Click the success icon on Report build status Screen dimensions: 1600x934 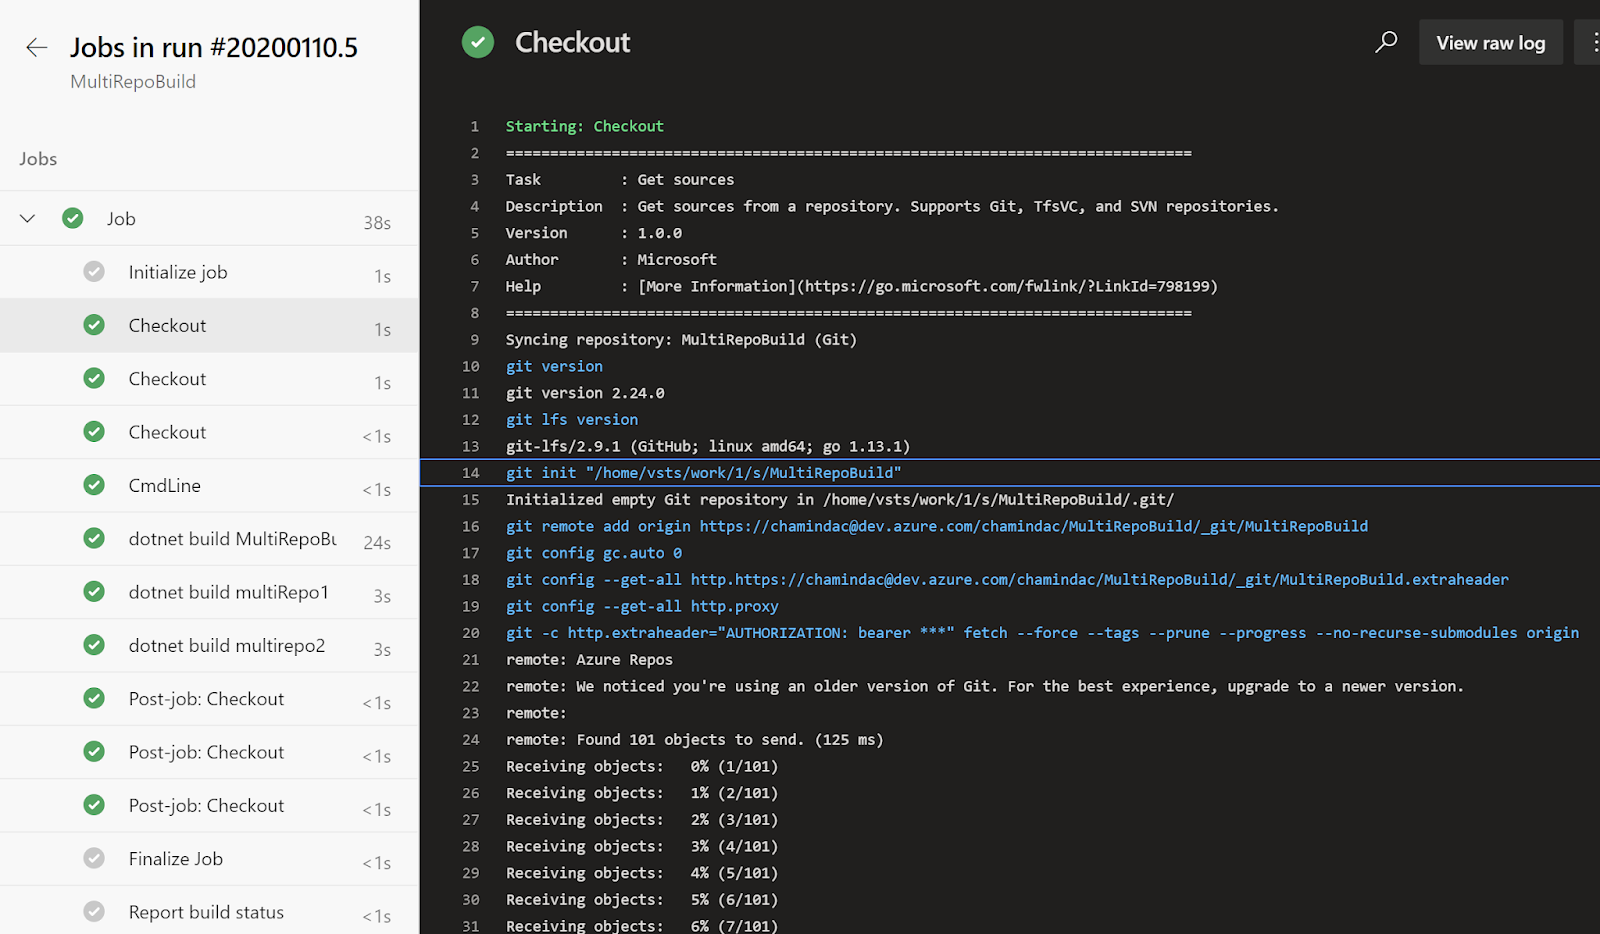93,911
